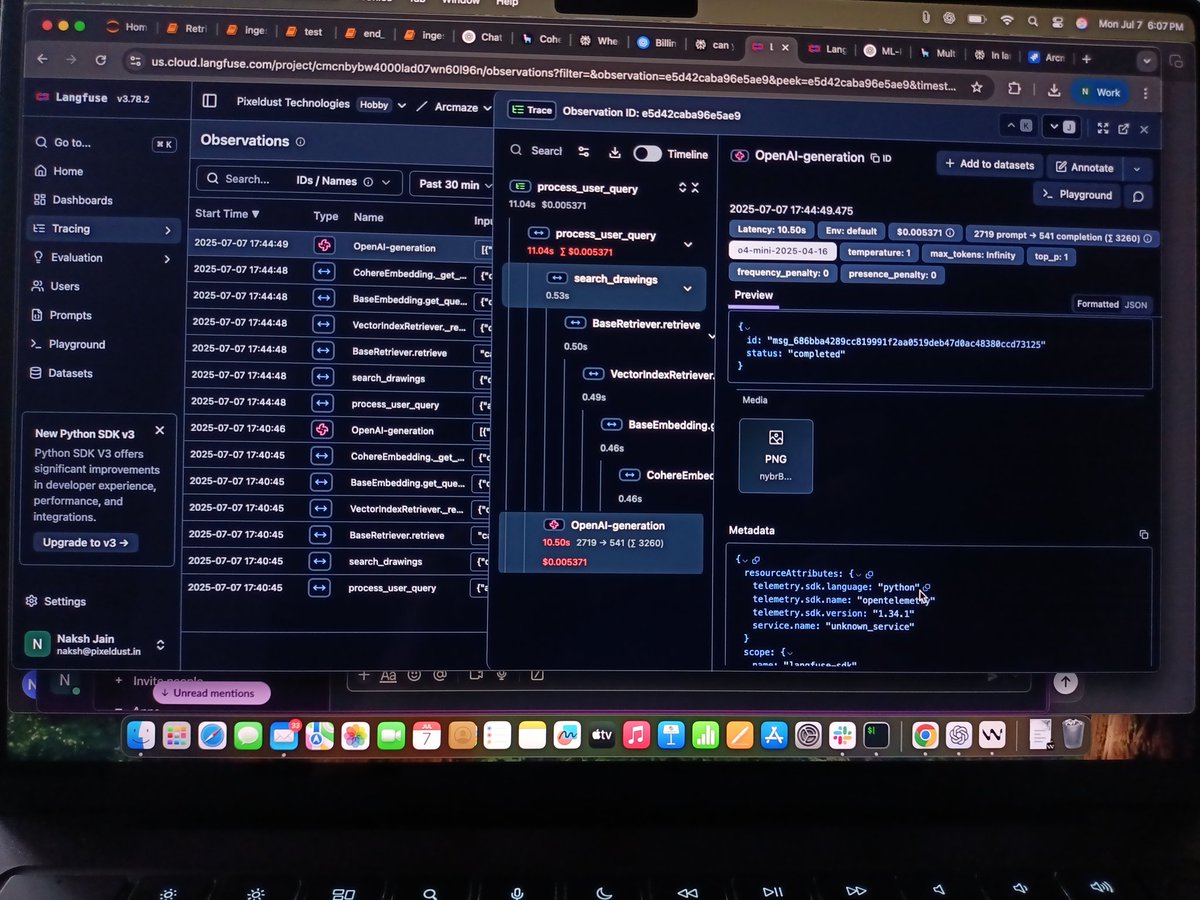
Task: Open OpenAI-generation row dated 17:40:46
Action: [x=340, y=430]
